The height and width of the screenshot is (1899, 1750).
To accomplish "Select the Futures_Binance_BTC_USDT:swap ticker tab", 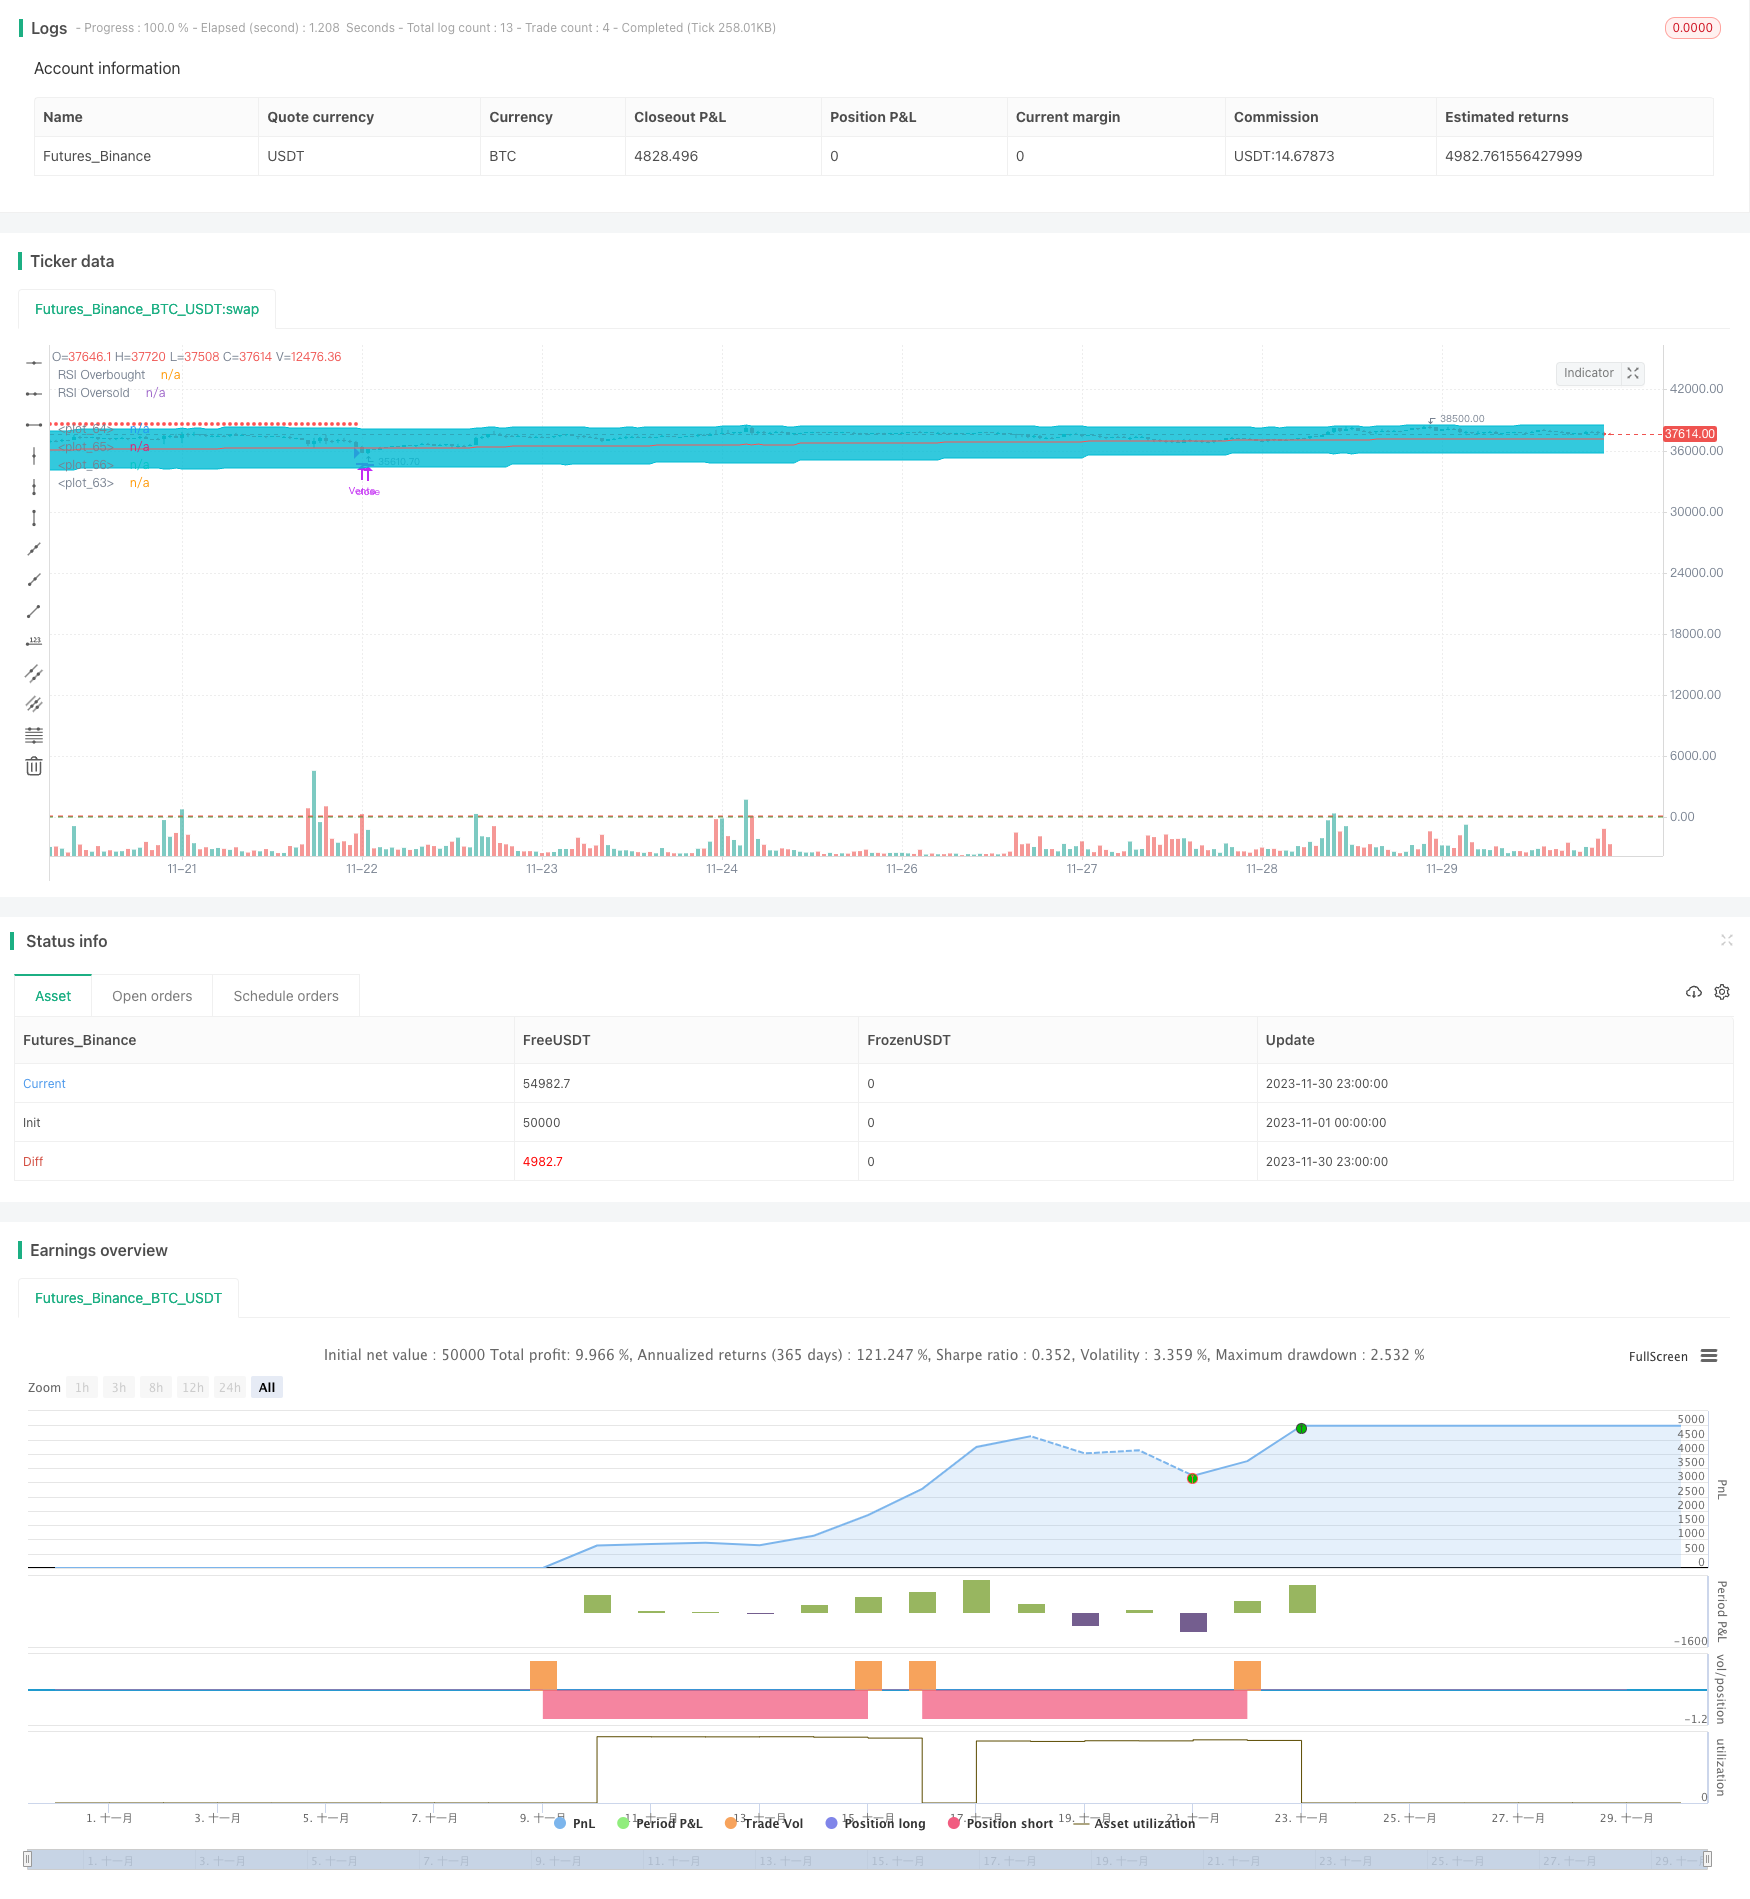I will [x=147, y=309].
